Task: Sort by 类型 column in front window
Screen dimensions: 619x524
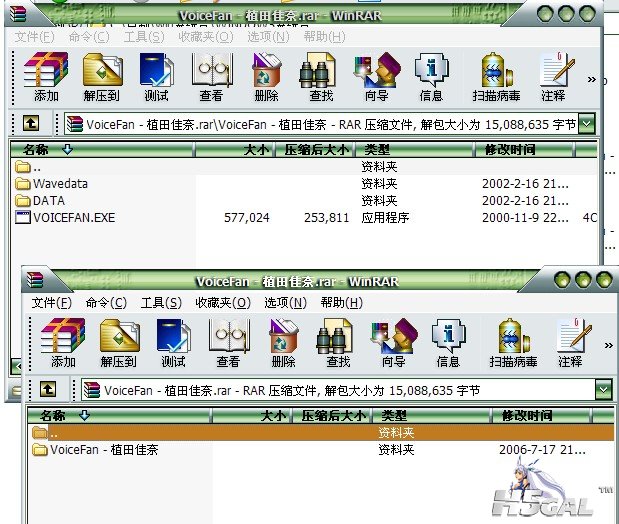Action: coord(431,415)
